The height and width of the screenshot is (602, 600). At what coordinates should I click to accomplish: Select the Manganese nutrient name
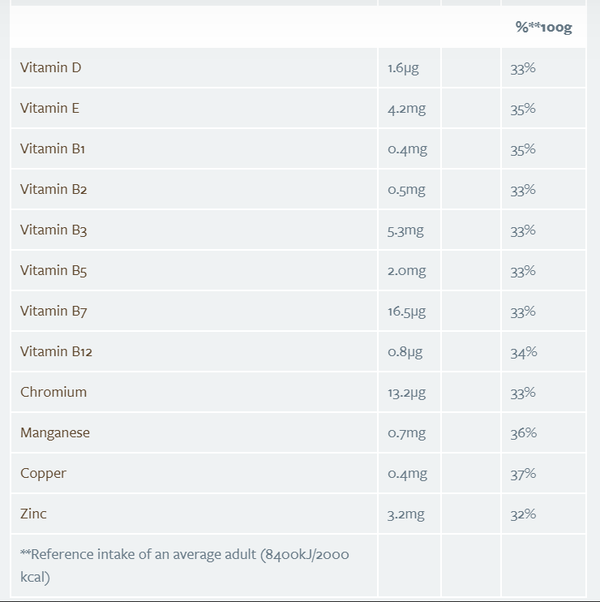pyautogui.click(x=55, y=433)
